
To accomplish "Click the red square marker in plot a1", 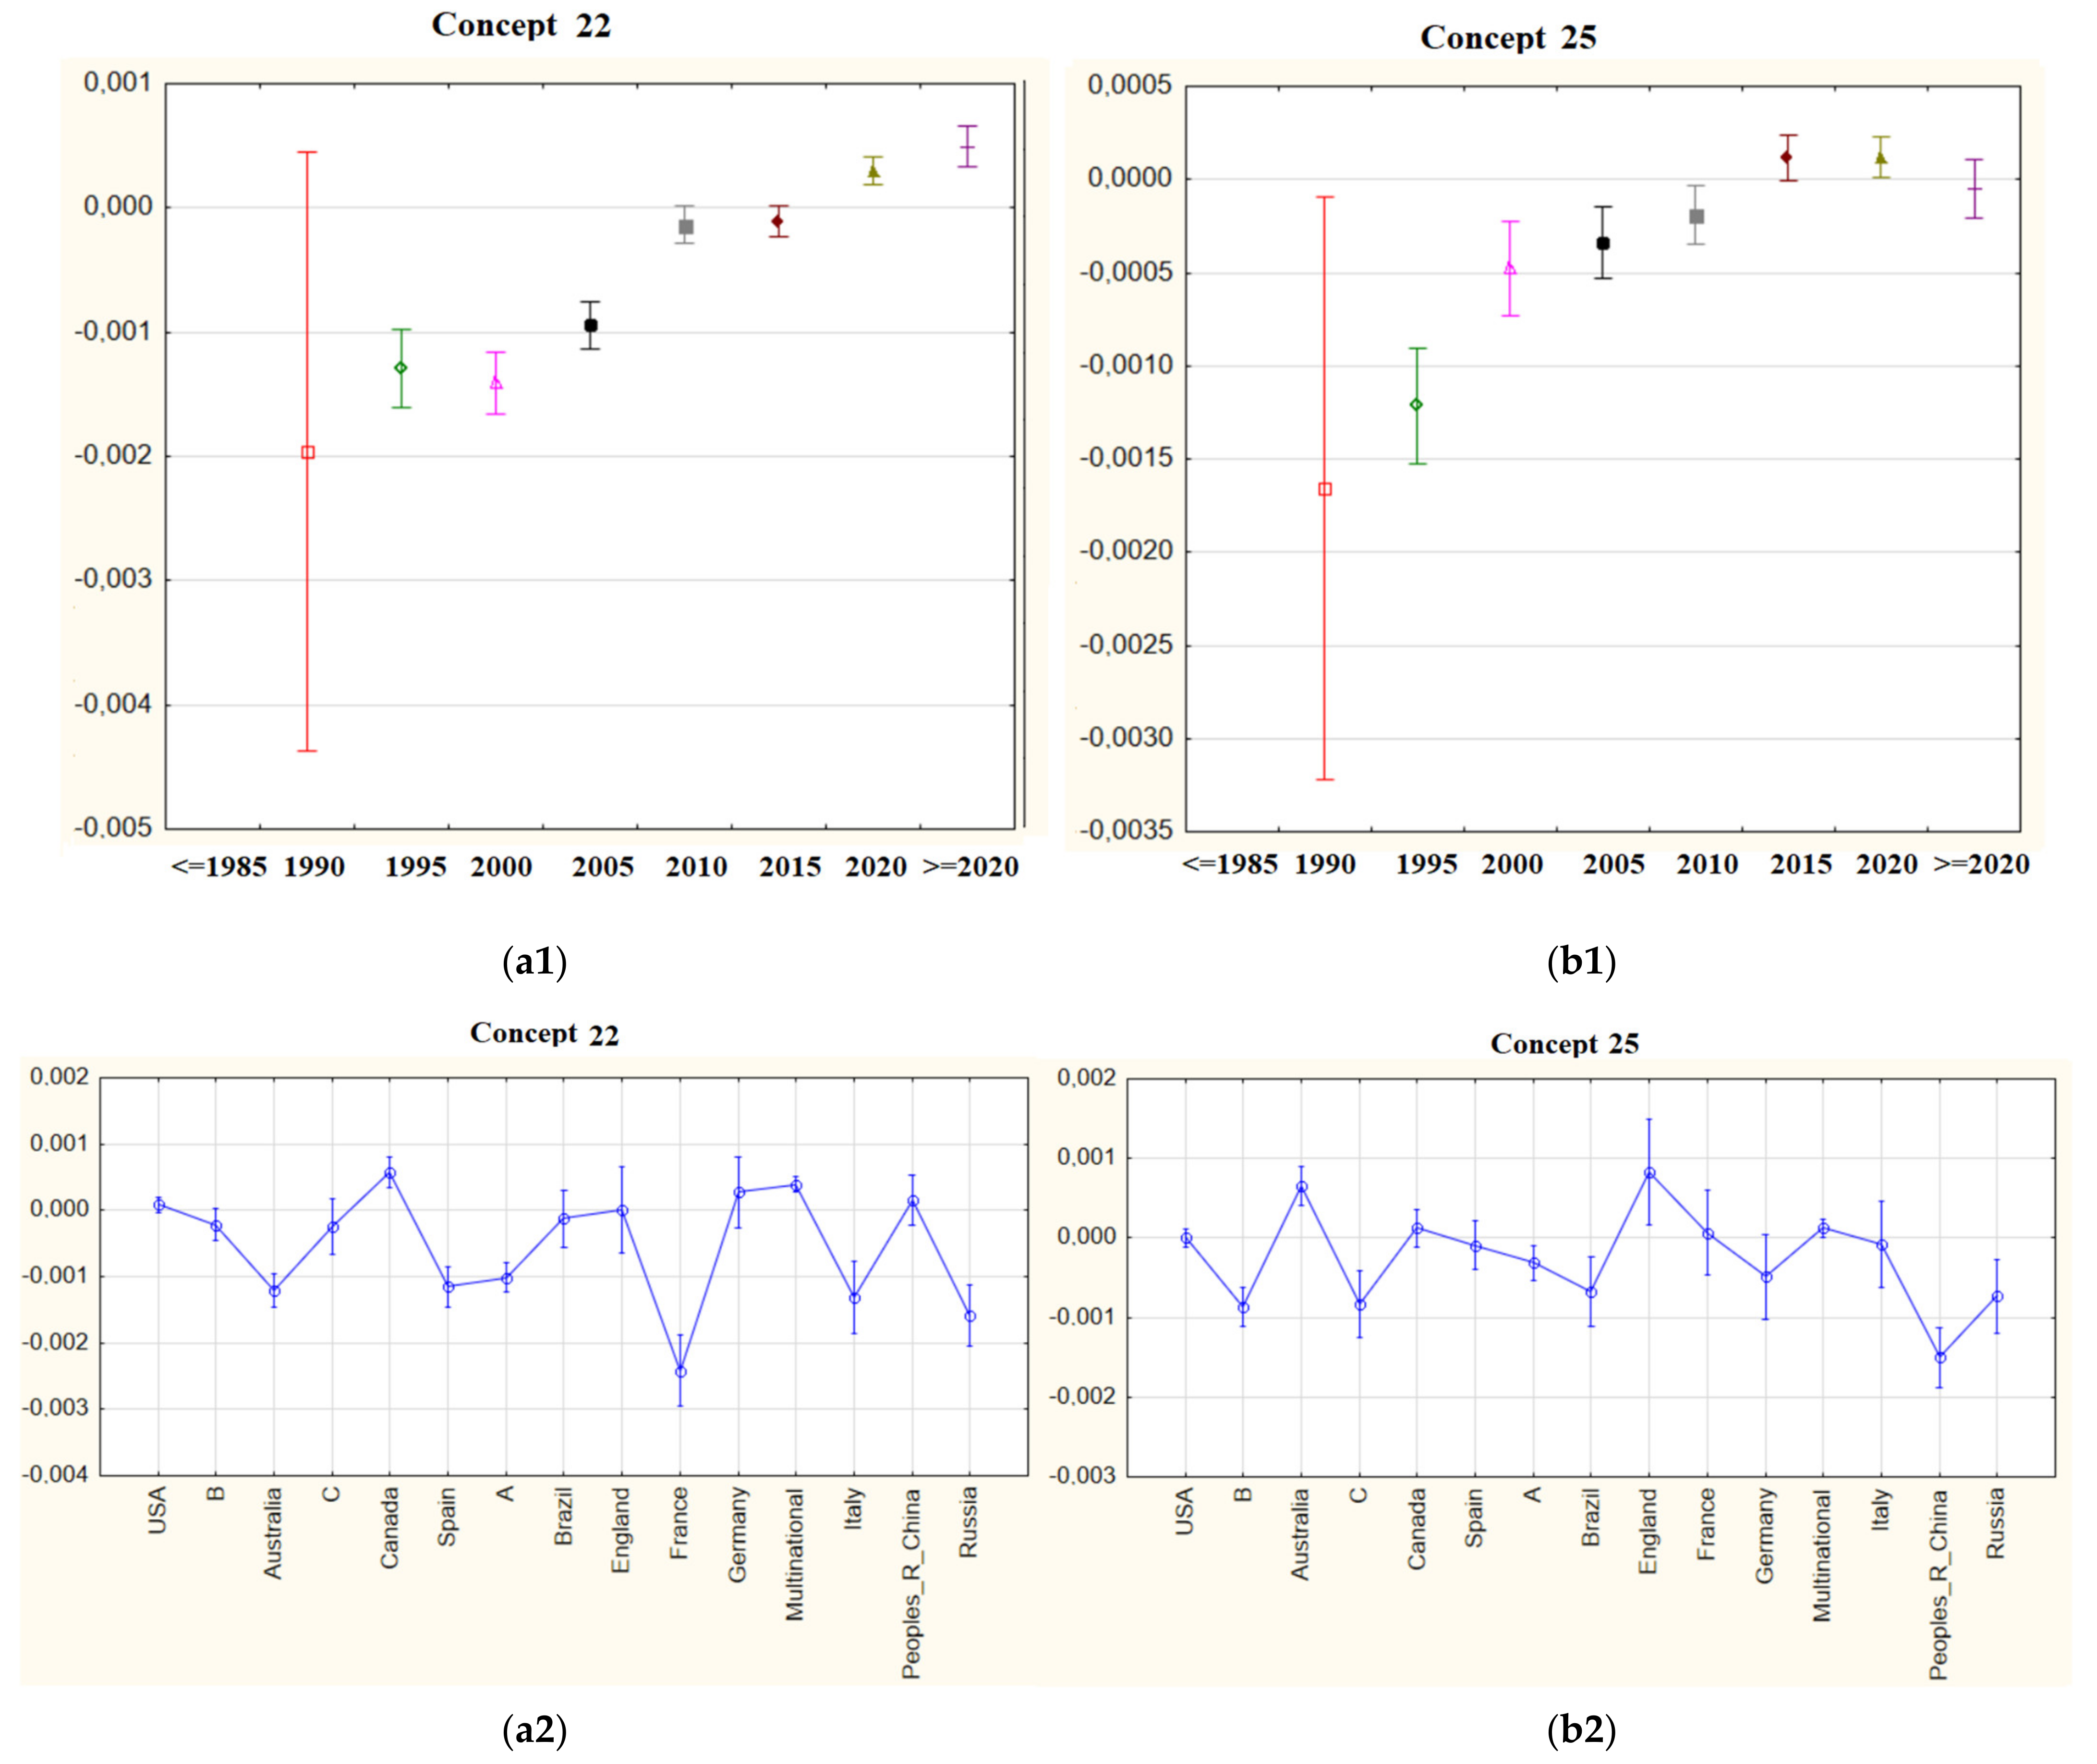I will coord(308,453).
